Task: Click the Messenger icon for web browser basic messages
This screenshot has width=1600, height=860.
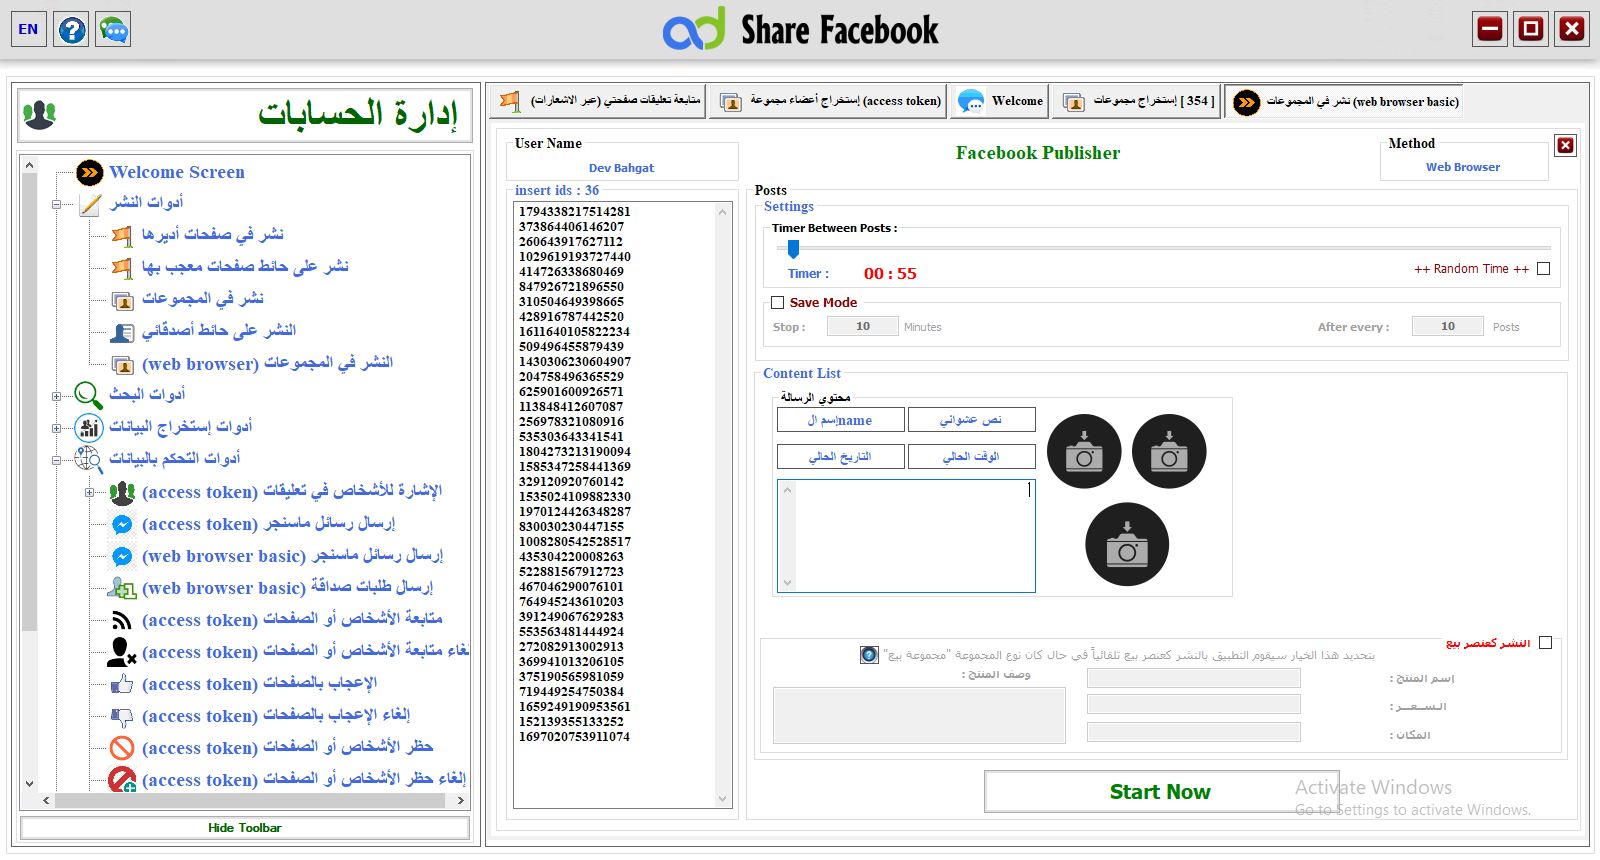Action: coord(122,556)
